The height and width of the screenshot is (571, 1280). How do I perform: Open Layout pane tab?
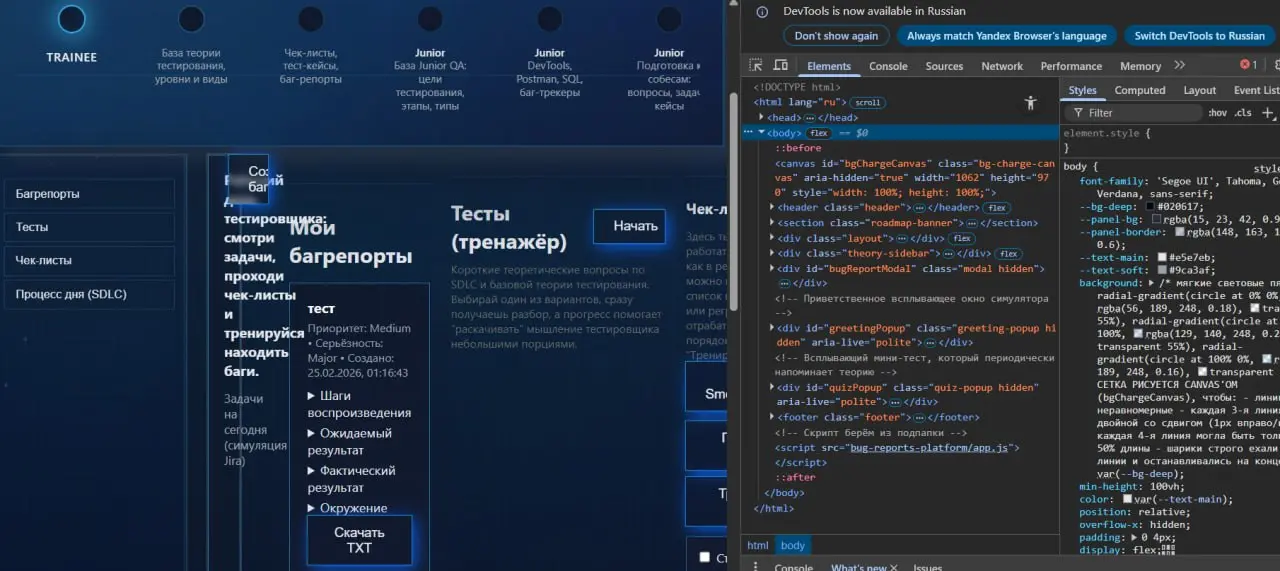point(1200,90)
